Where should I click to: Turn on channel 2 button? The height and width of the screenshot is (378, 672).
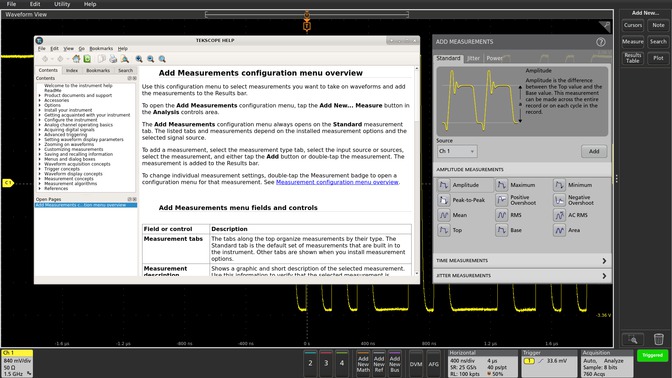coord(310,363)
